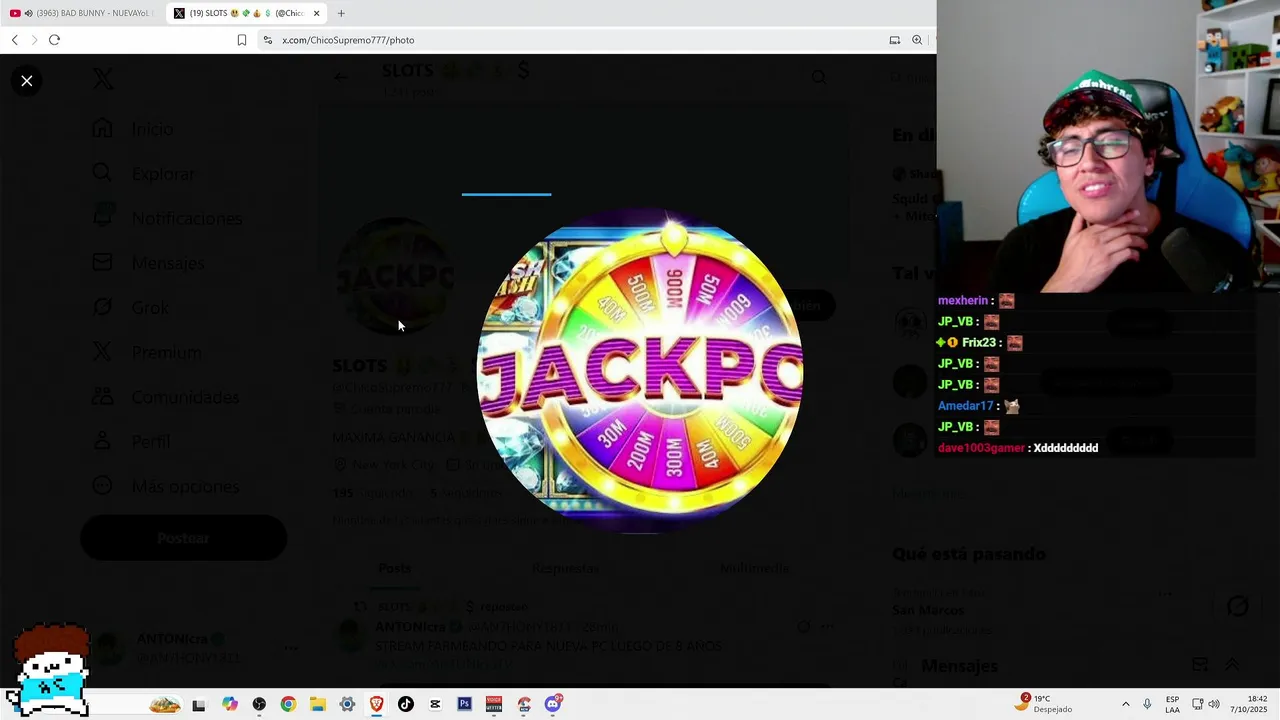Screen dimensions: 1280x720
Task: Open network status icon in system tray
Action: coord(1198,705)
